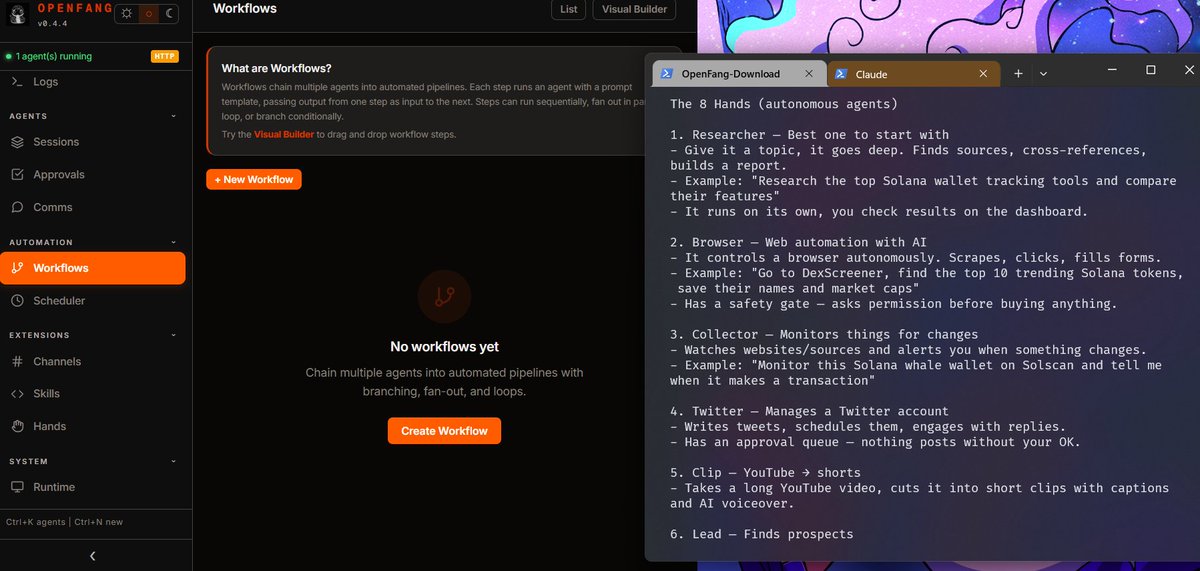Click the Logs terminal icon
The height and width of the screenshot is (571, 1200).
point(17,82)
